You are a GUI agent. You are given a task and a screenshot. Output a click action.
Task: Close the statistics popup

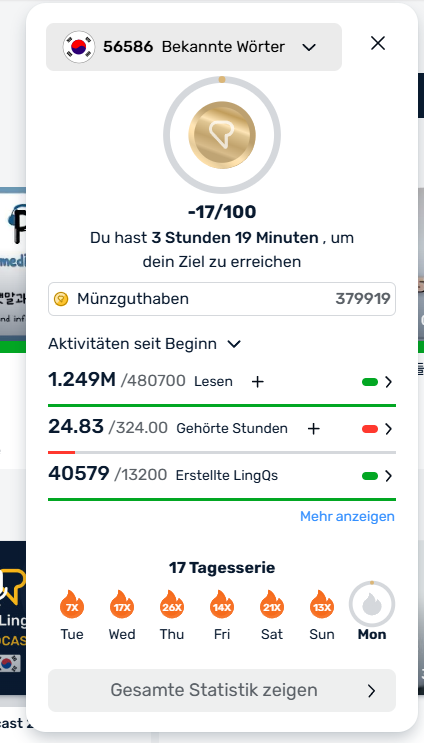pyautogui.click(x=378, y=43)
